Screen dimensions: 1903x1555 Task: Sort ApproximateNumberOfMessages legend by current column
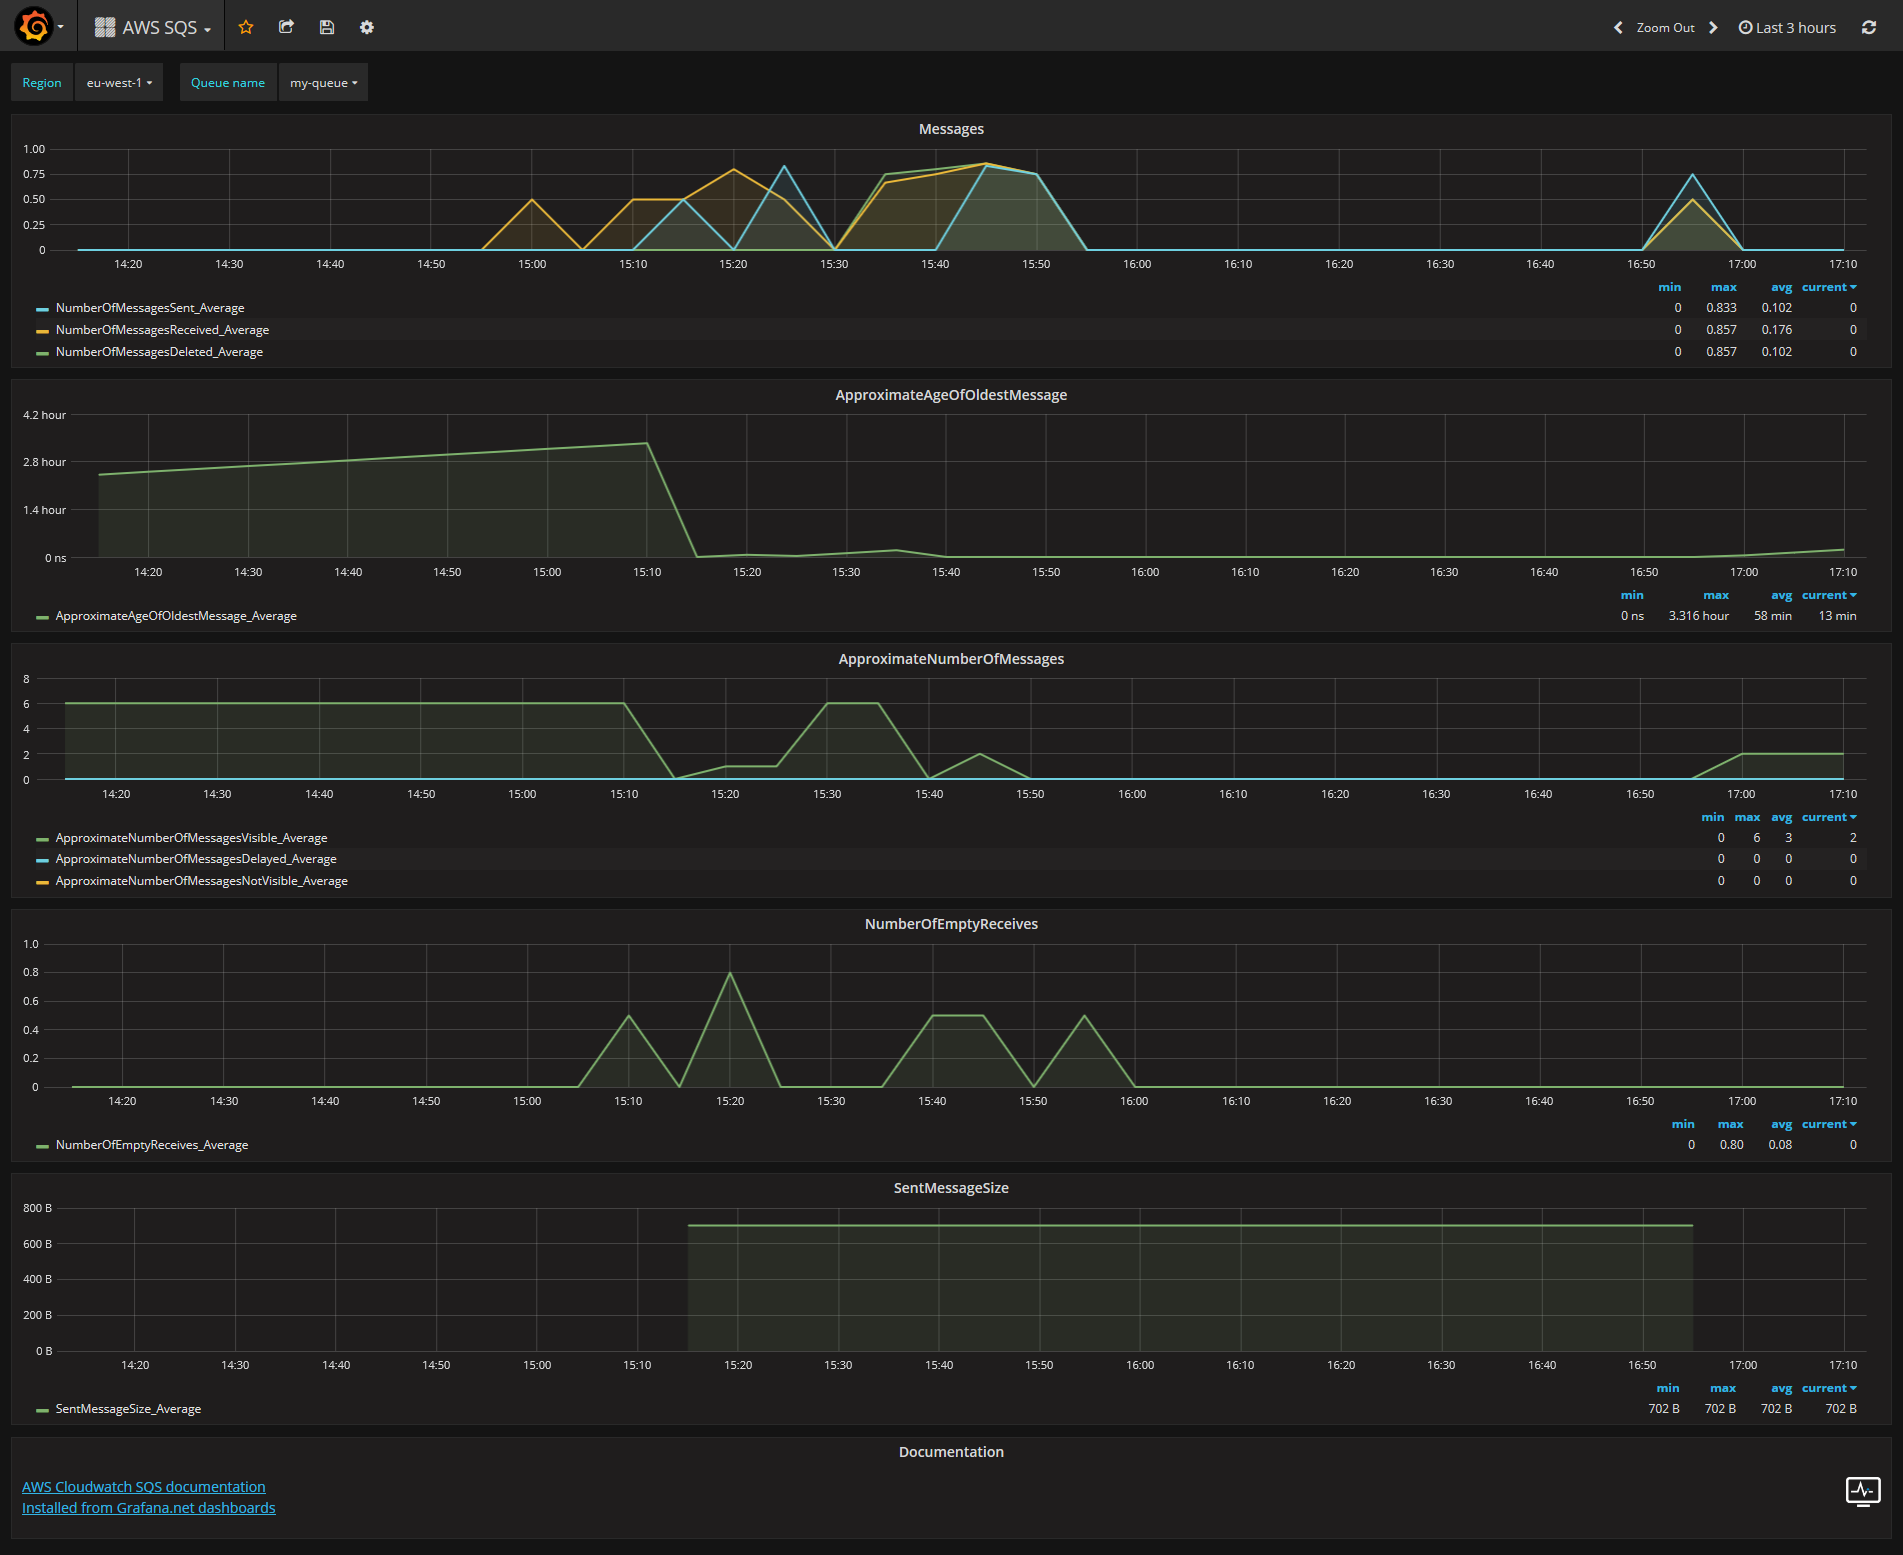coord(1828,817)
